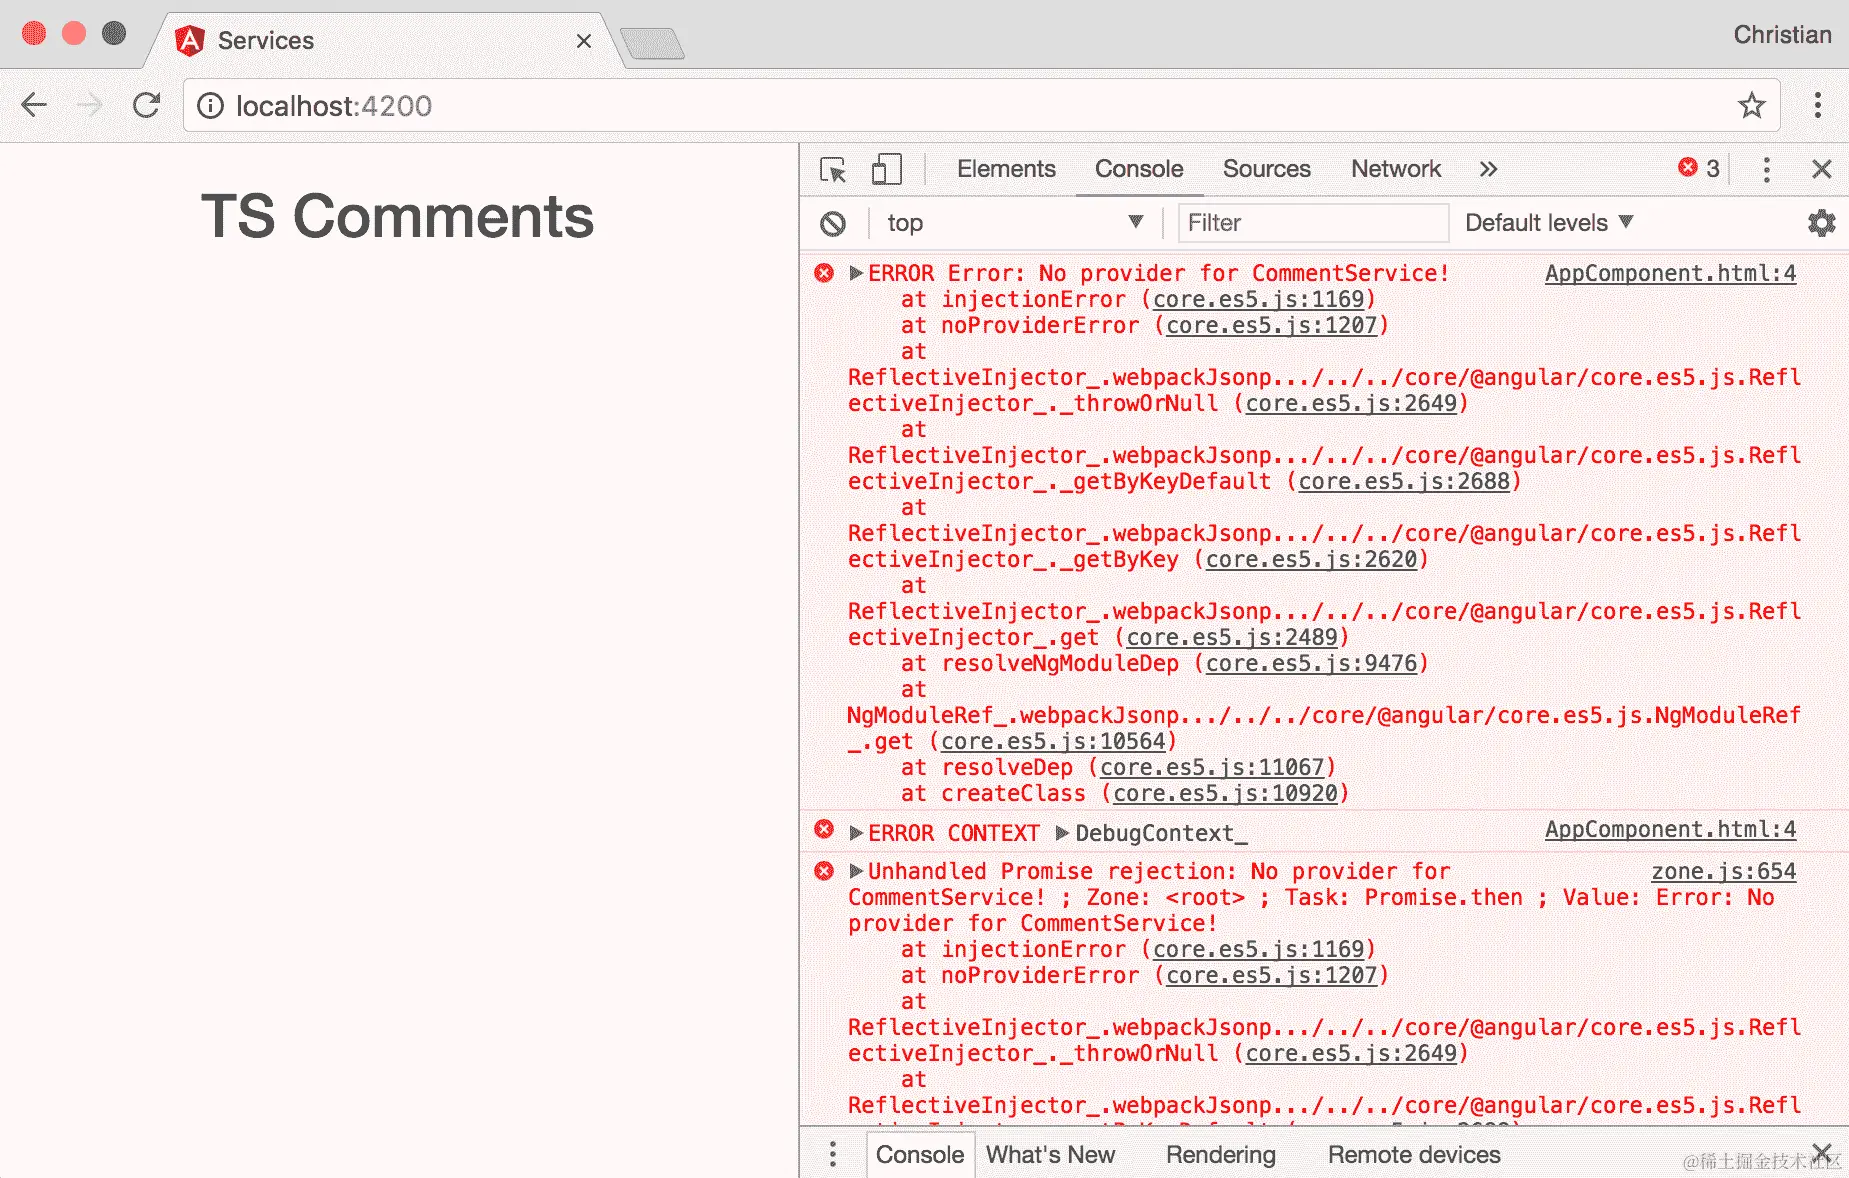
Task: Open the zone.js:654 source link
Action: (x=1723, y=871)
